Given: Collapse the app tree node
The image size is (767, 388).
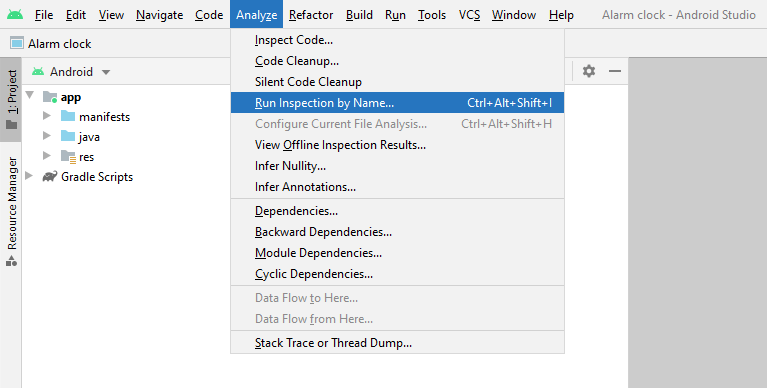Looking at the screenshot, I should click(30, 95).
